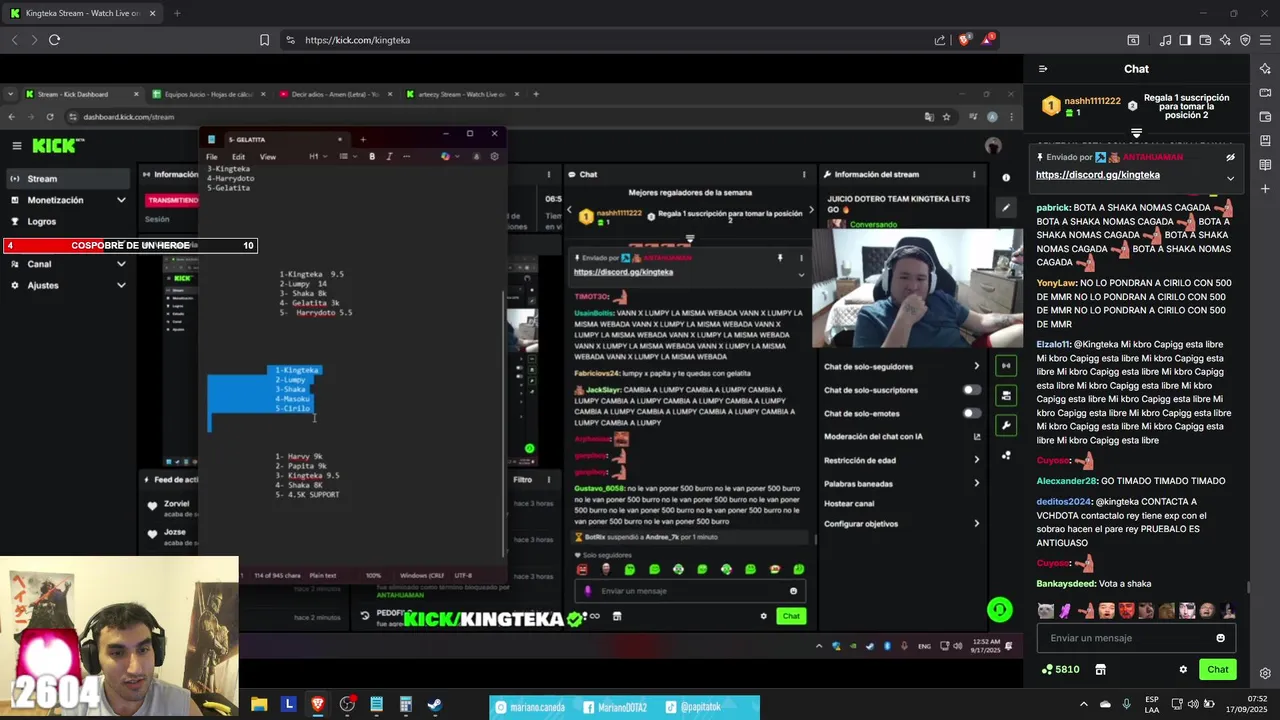The width and height of the screenshot is (1280, 720).
Task: Open the H1 heading dropdown in Notepad
Action: (317, 156)
